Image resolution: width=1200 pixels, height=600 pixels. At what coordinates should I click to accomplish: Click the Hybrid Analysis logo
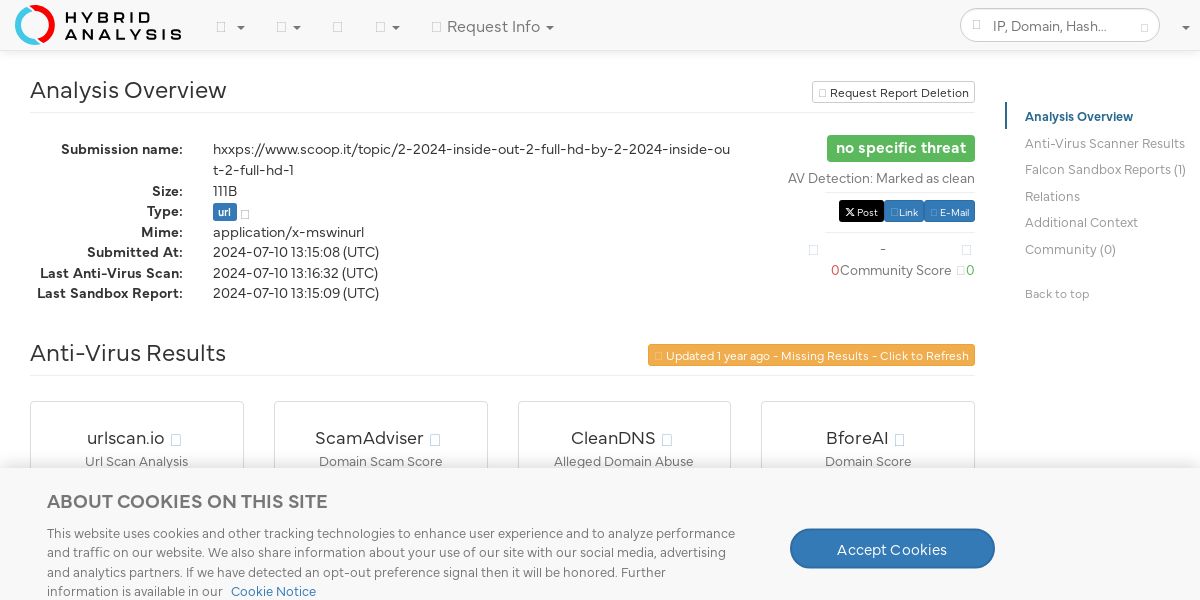98,25
